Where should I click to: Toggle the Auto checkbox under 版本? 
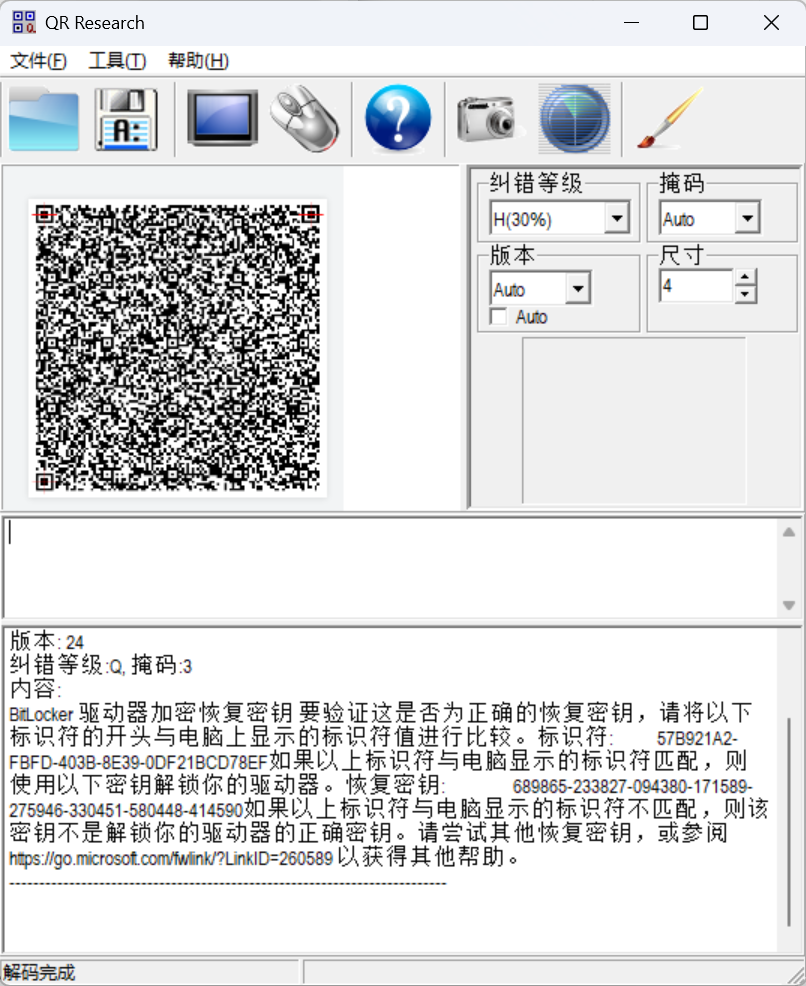click(x=499, y=316)
